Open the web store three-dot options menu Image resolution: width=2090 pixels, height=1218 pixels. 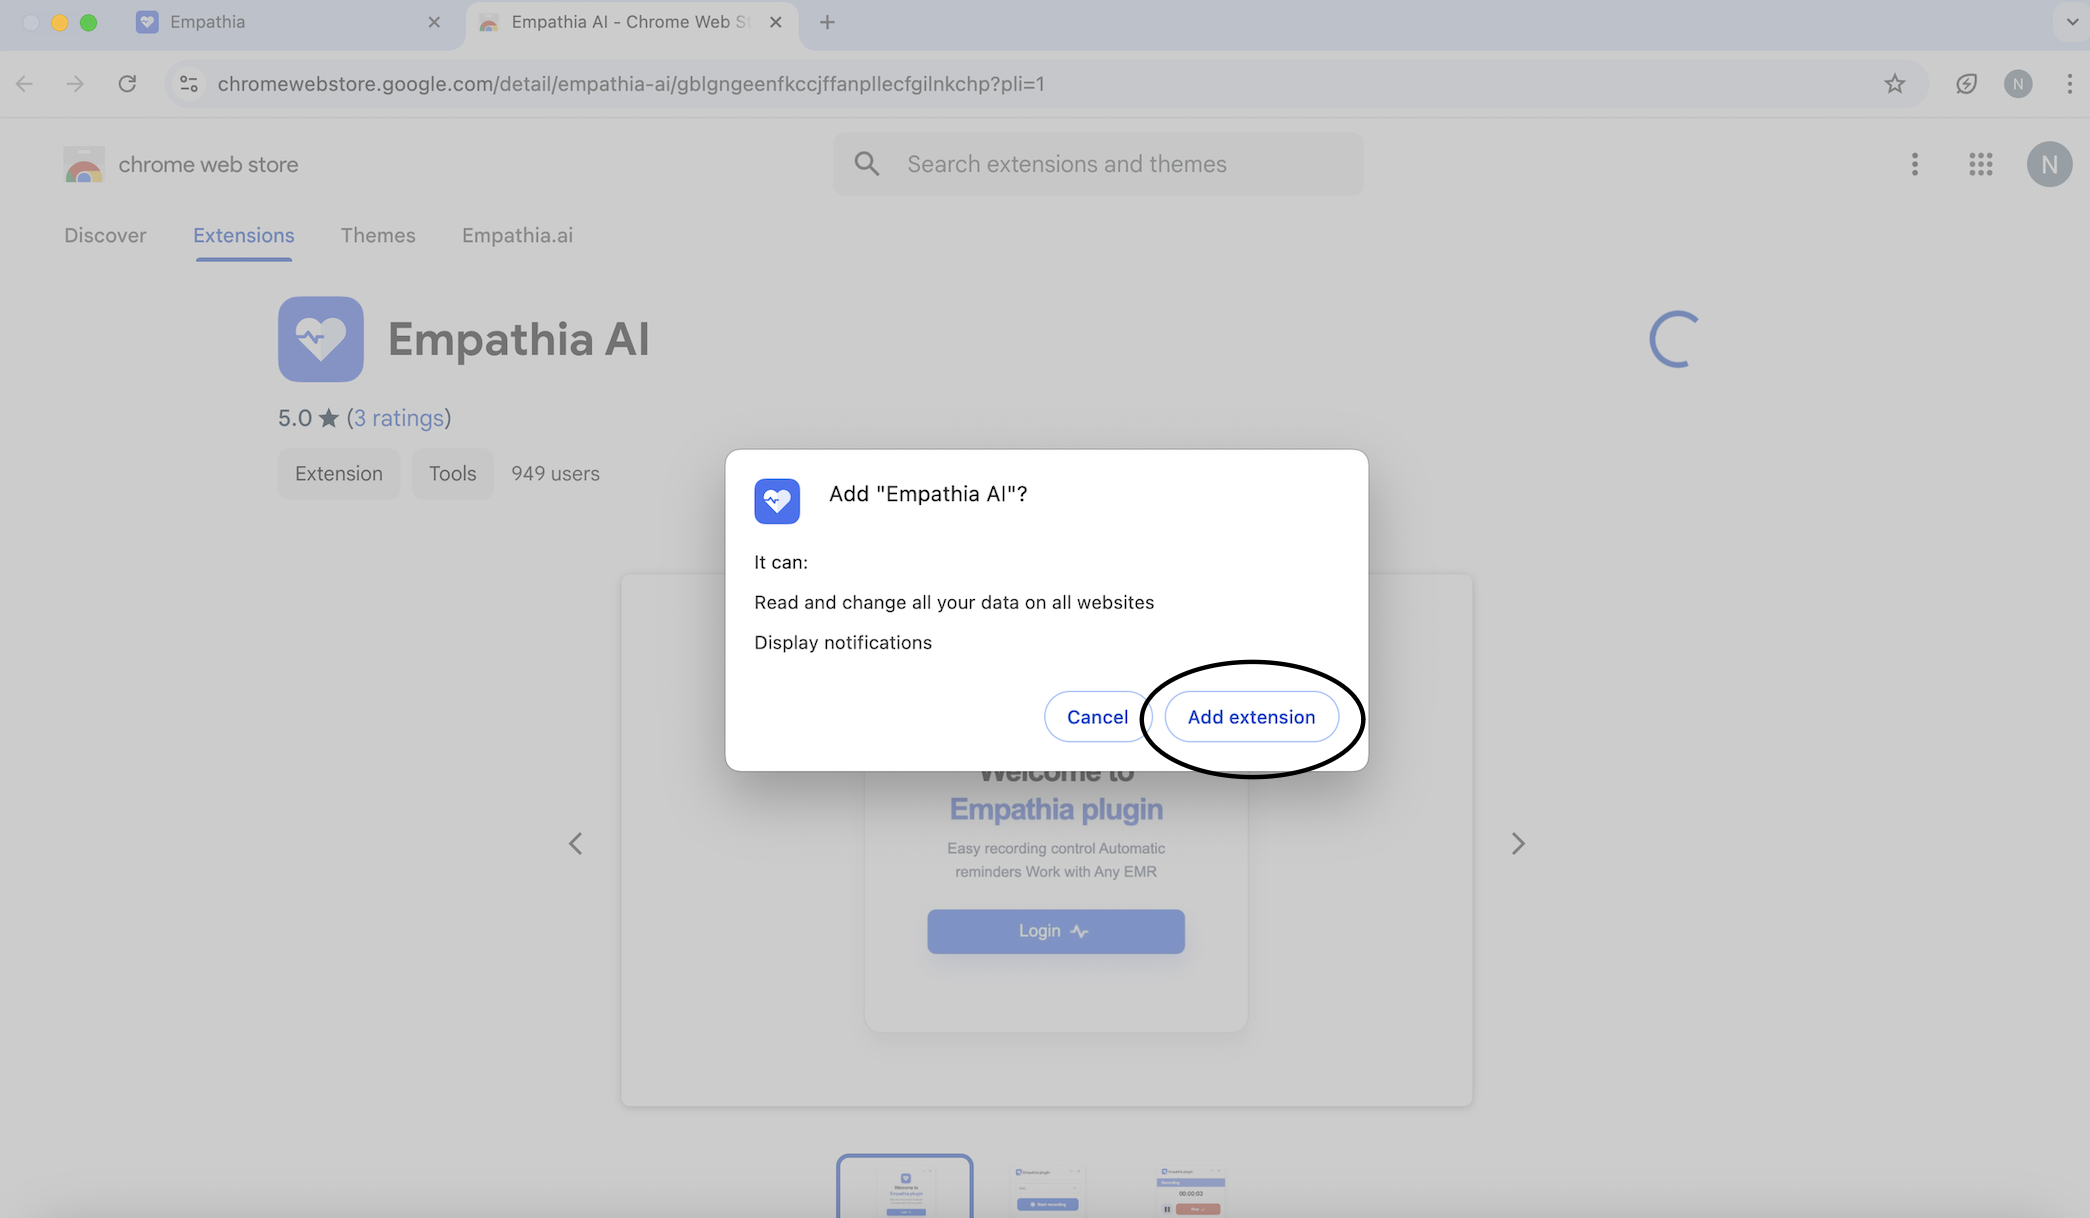(x=1914, y=164)
